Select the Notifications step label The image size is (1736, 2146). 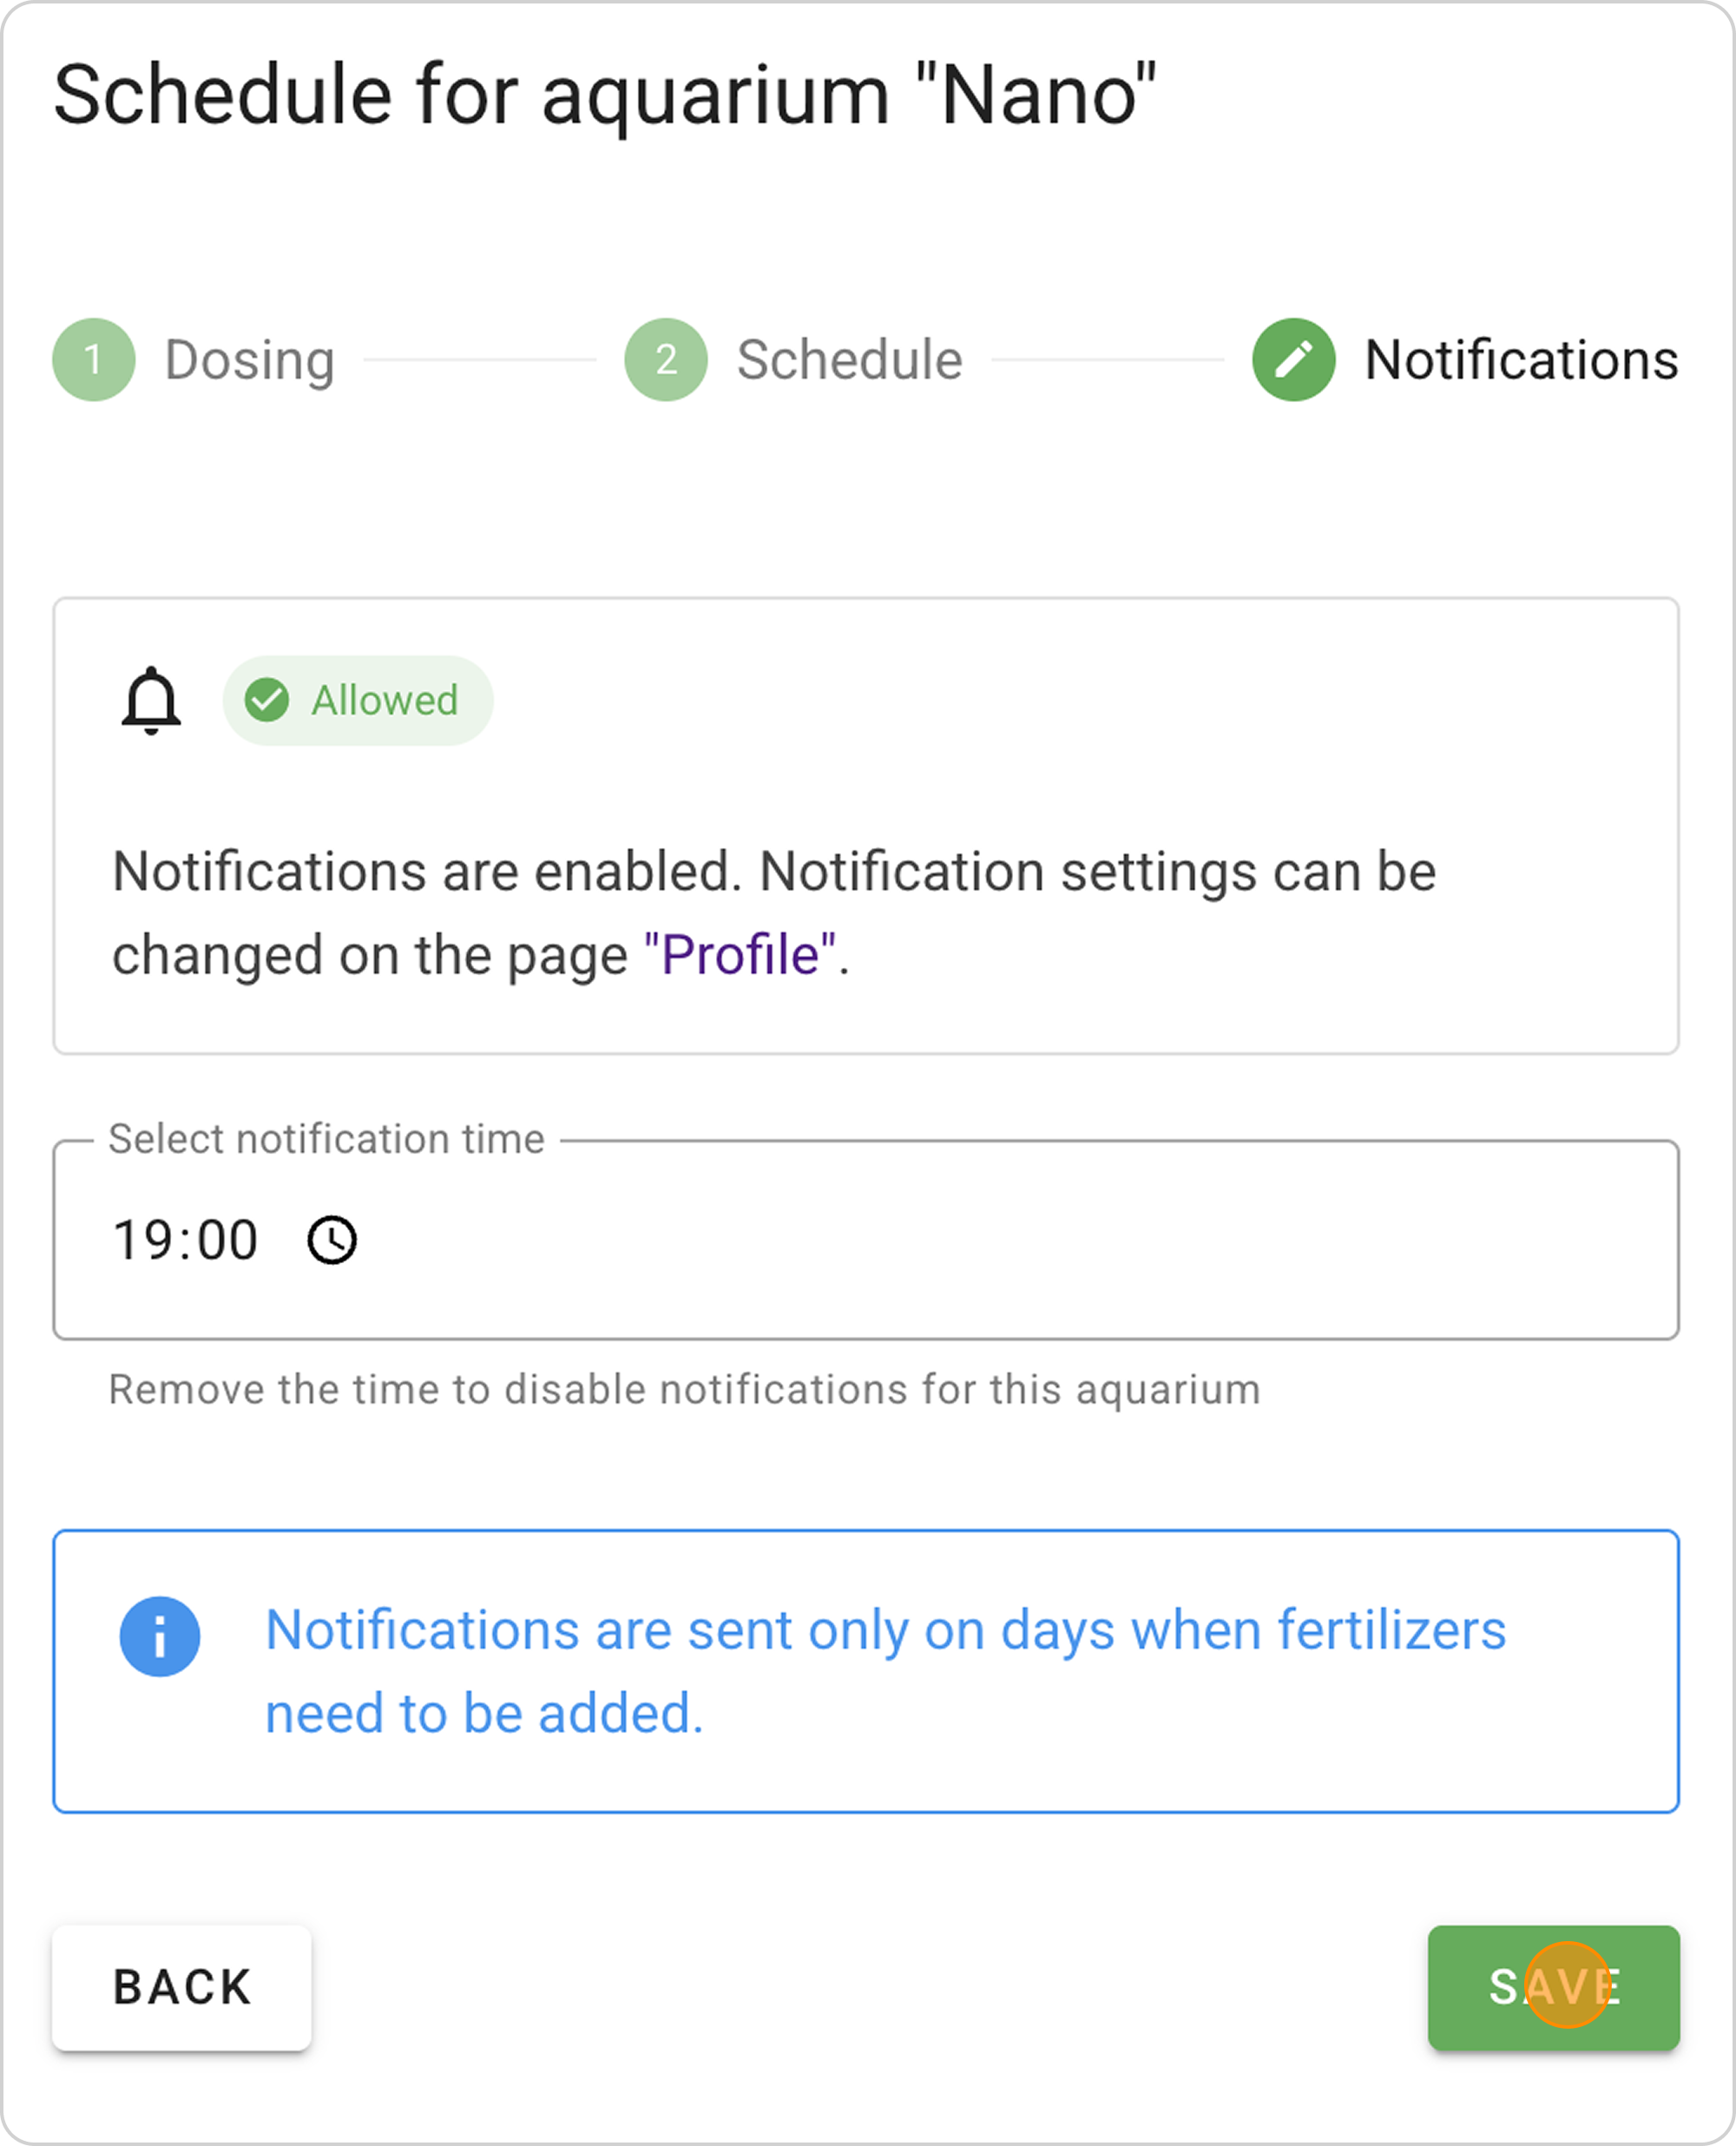(x=1520, y=360)
